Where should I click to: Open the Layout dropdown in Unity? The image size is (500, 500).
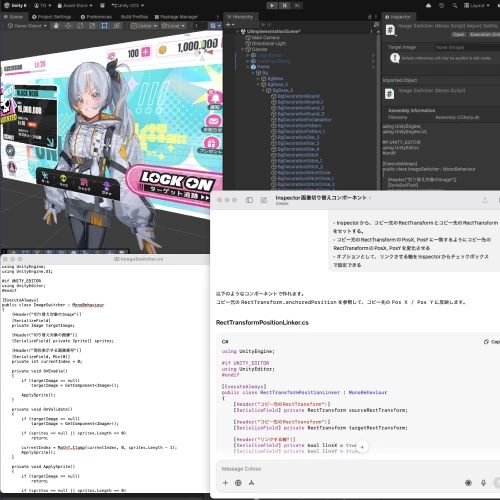coord(477,5)
